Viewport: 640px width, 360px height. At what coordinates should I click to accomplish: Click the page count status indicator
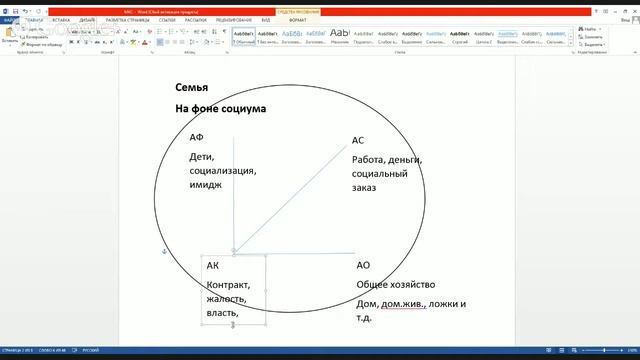(x=17, y=350)
